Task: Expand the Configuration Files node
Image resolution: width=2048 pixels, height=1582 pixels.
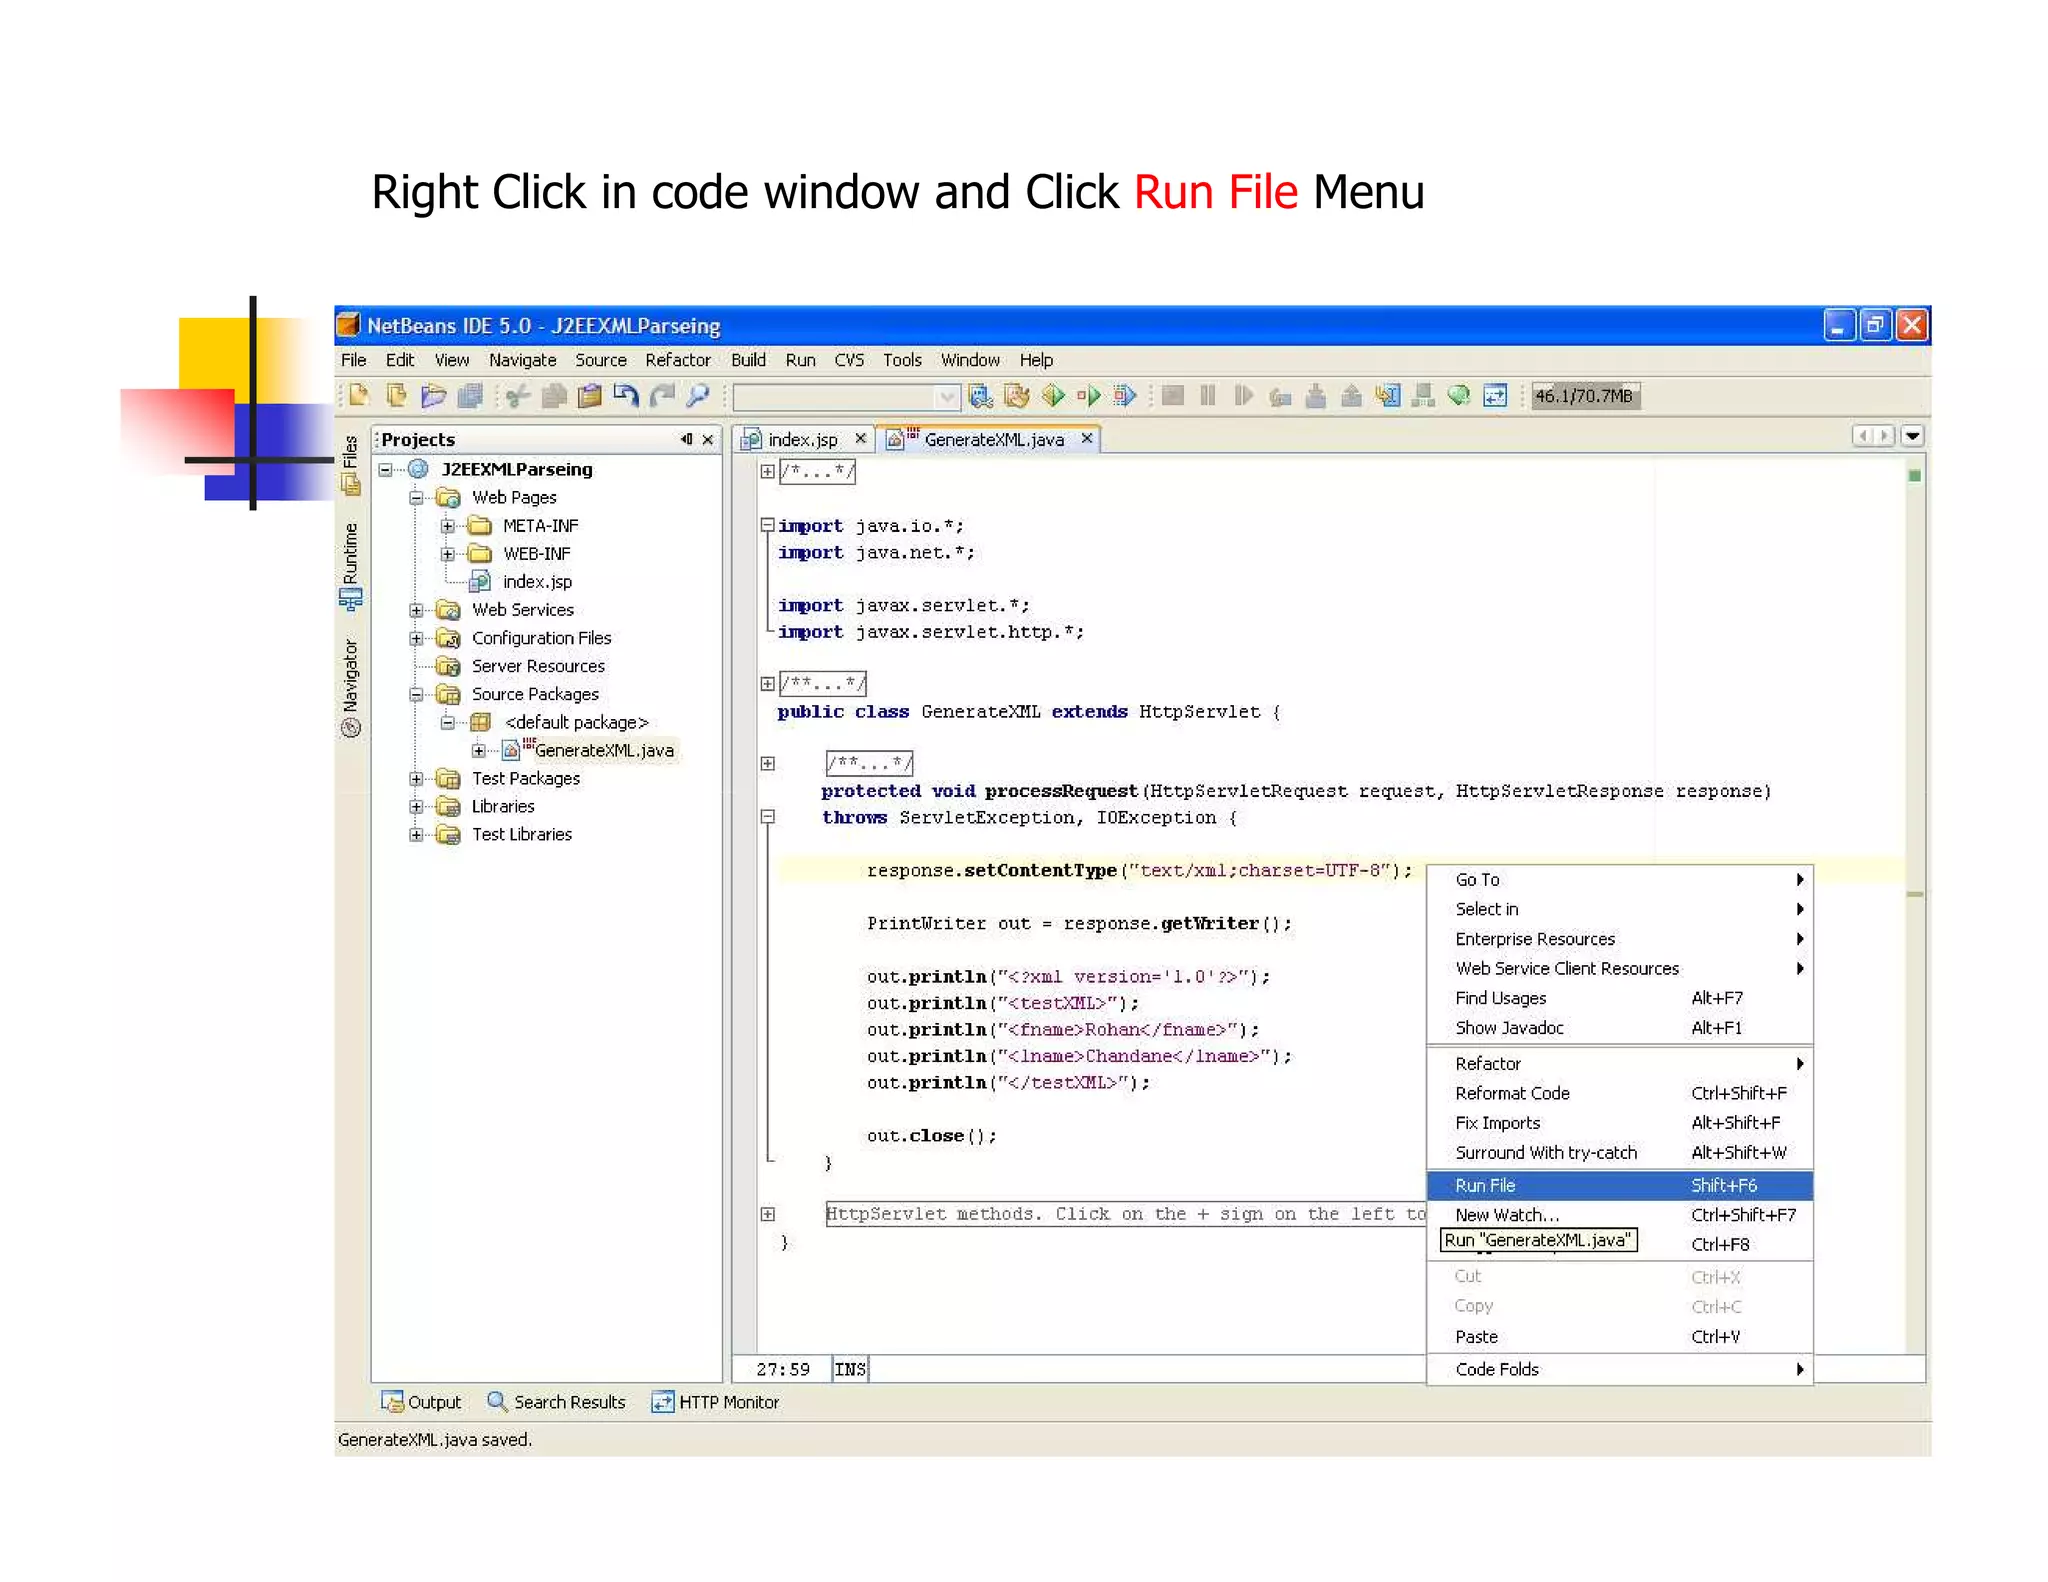Action: (417, 638)
